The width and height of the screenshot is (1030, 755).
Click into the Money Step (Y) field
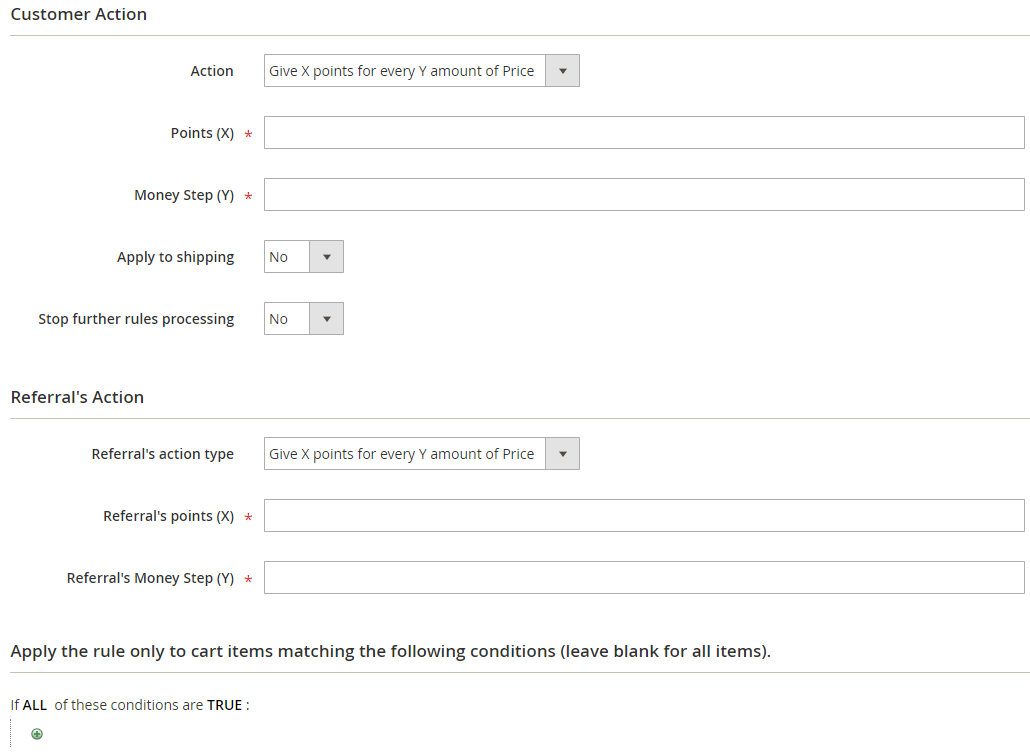click(643, 195)
